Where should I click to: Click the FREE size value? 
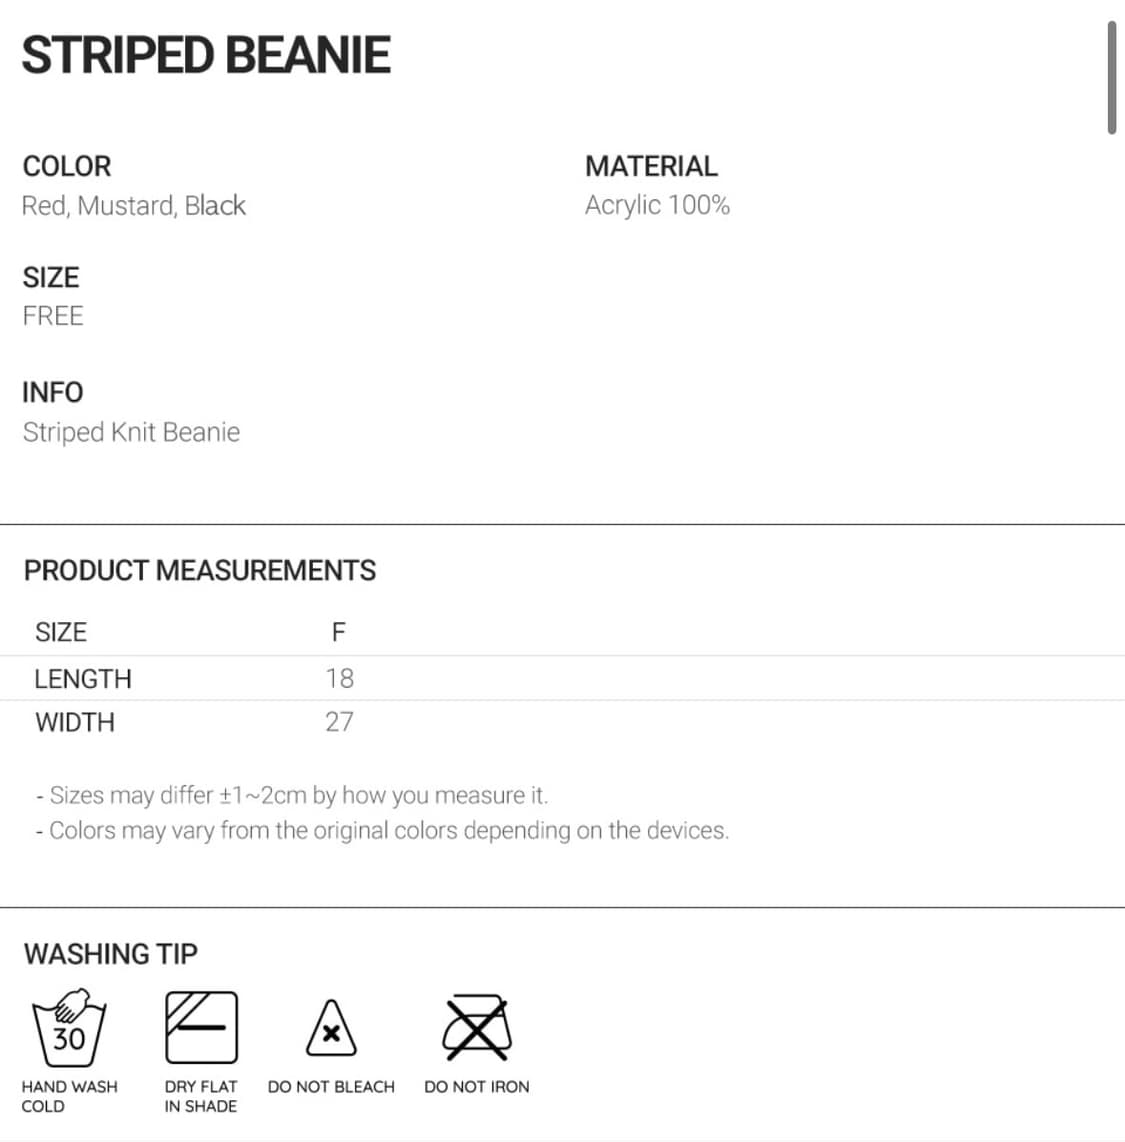point(53,316)
